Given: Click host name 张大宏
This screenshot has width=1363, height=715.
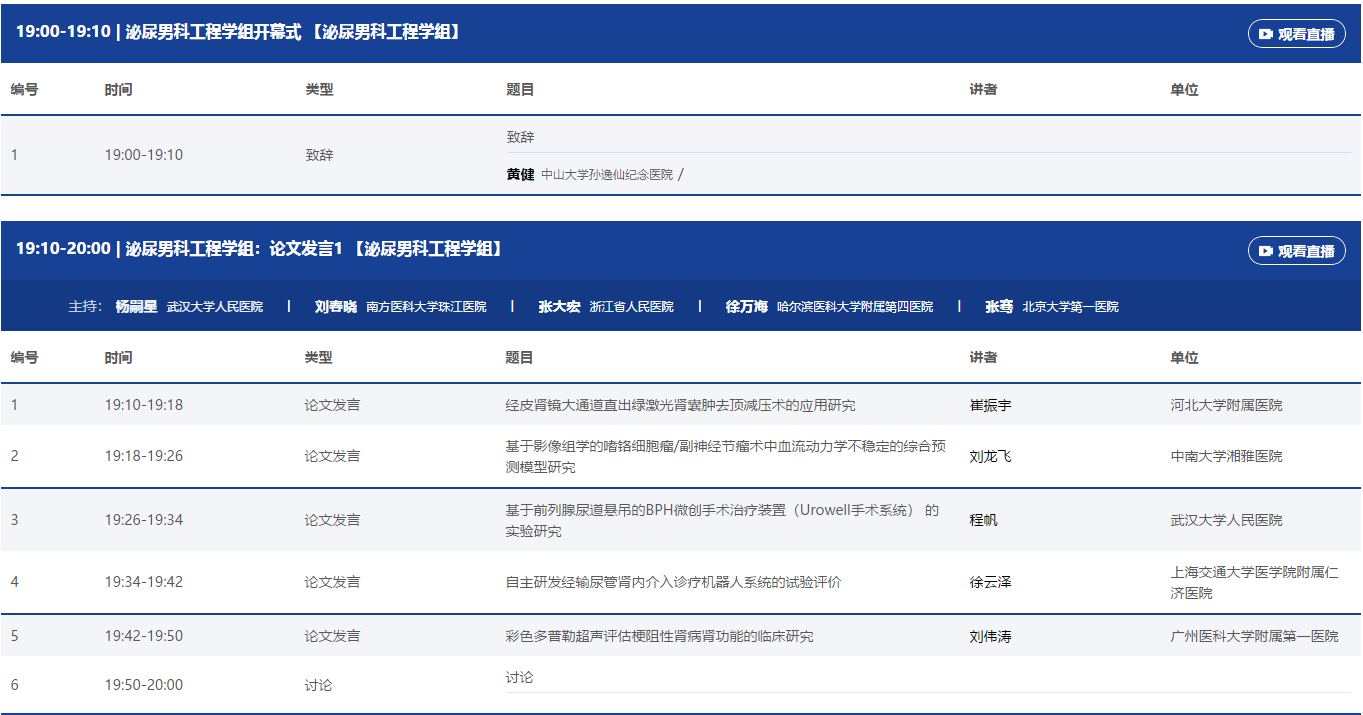Looking at the screenshot, I should coord(559,307).
